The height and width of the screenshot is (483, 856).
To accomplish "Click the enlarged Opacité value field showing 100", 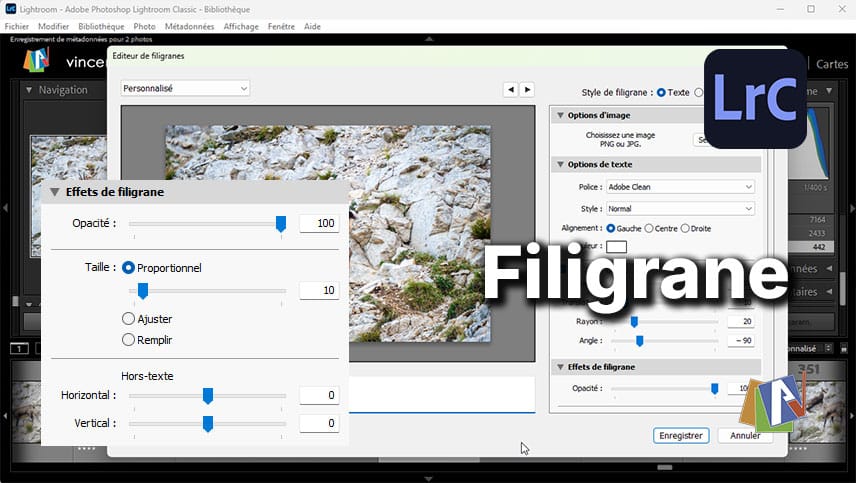I will (x=319, y=223).
